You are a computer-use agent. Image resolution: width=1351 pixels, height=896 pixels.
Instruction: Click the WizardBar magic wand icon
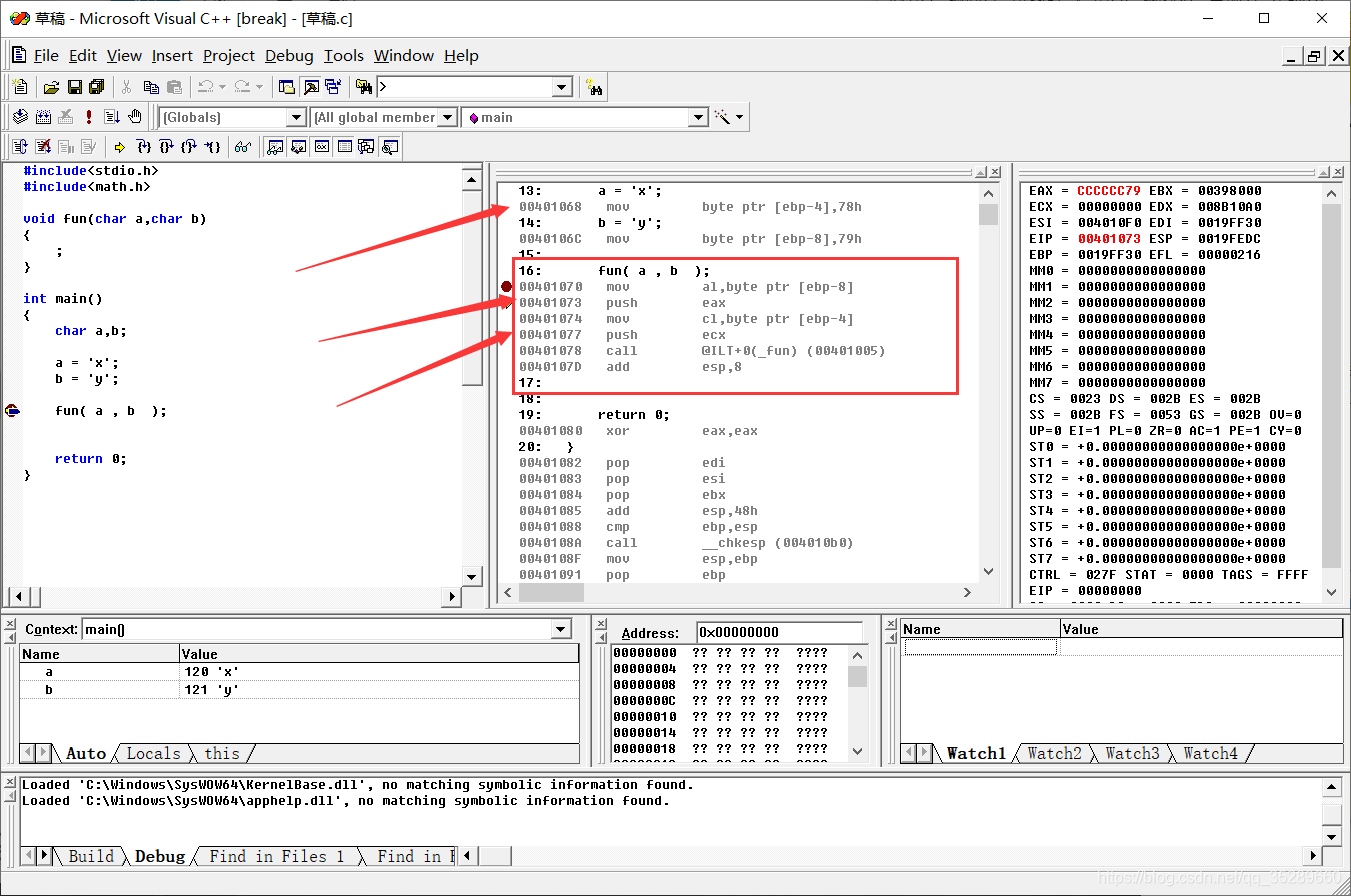point(722,117)
